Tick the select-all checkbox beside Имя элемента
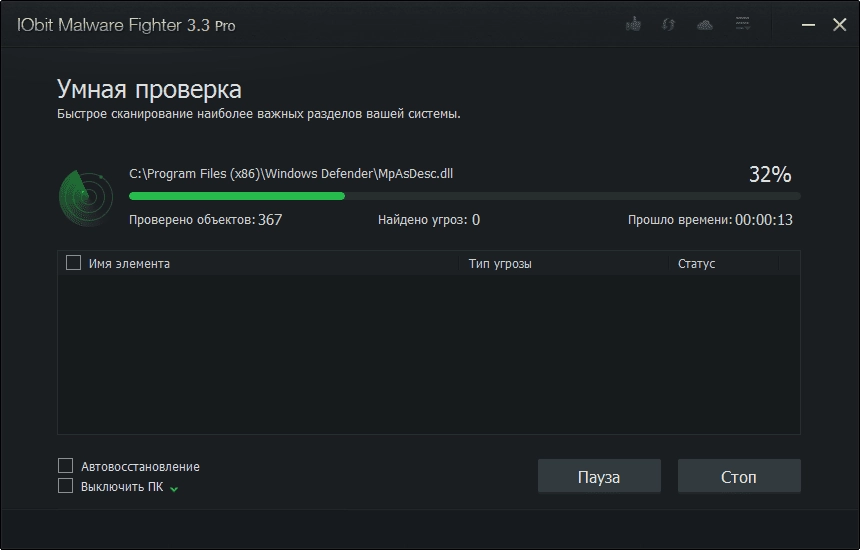Screen dimensions: 860x550 coord(73,263)
